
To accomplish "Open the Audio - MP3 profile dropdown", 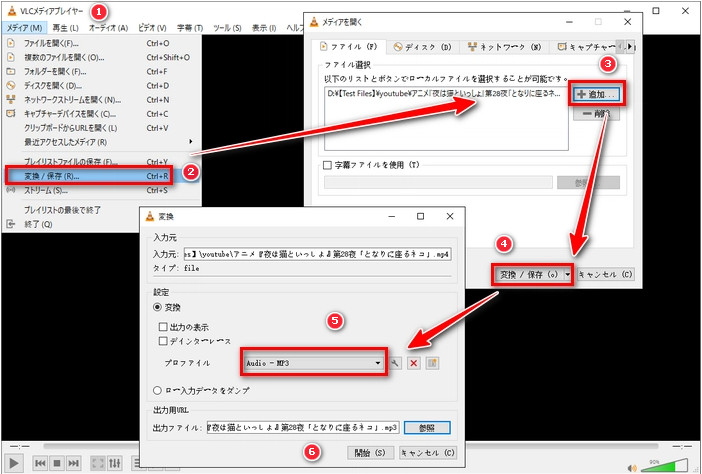I will click(x=313, y=363).
